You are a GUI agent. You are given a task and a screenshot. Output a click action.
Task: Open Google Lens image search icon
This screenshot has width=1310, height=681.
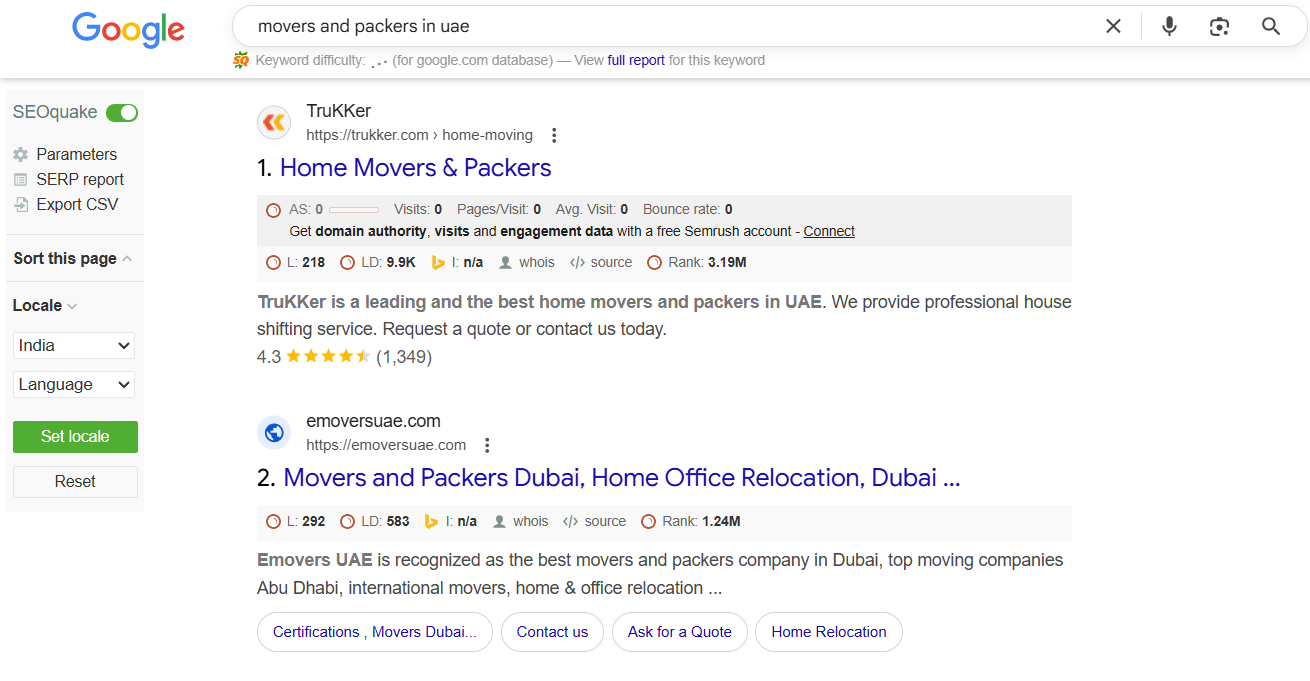[x=1219, y=27]
